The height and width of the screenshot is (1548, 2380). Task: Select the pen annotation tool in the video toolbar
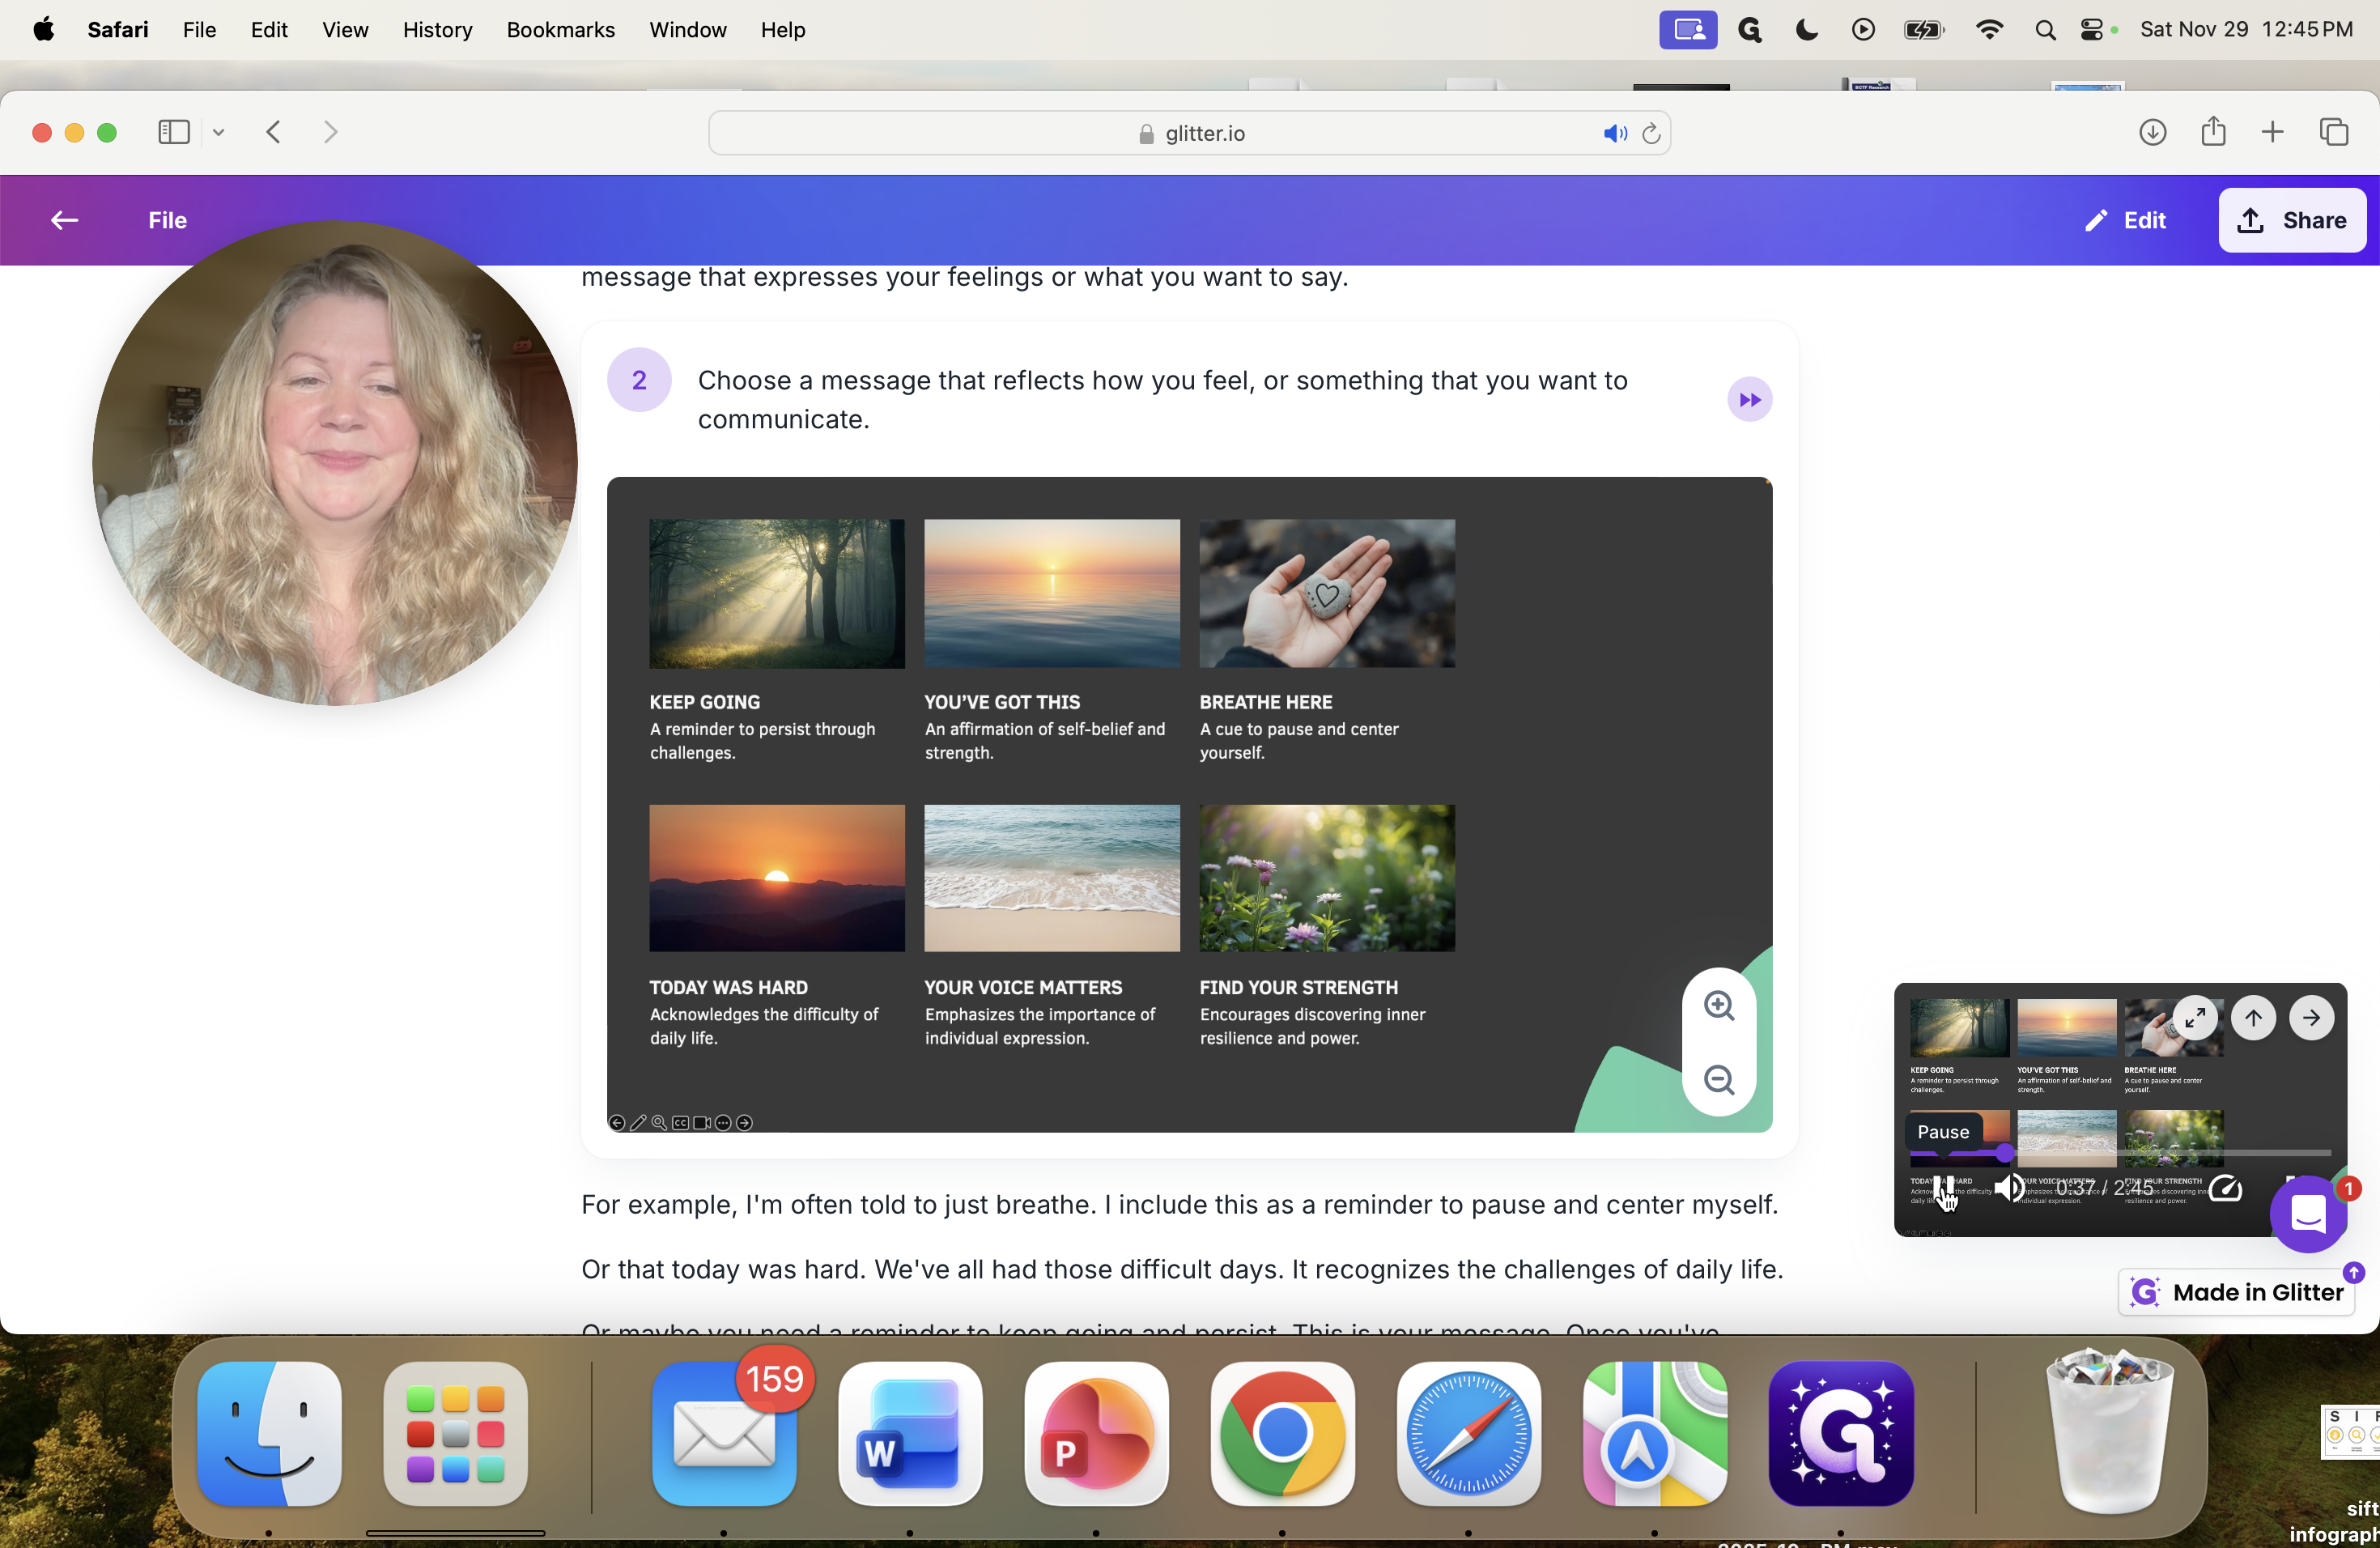639,1123
